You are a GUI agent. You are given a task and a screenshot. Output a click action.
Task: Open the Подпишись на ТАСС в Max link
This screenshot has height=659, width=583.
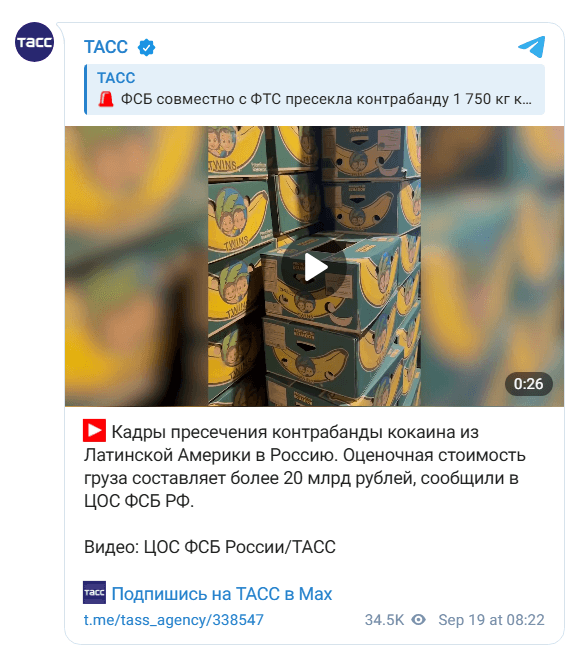(222, 594)
